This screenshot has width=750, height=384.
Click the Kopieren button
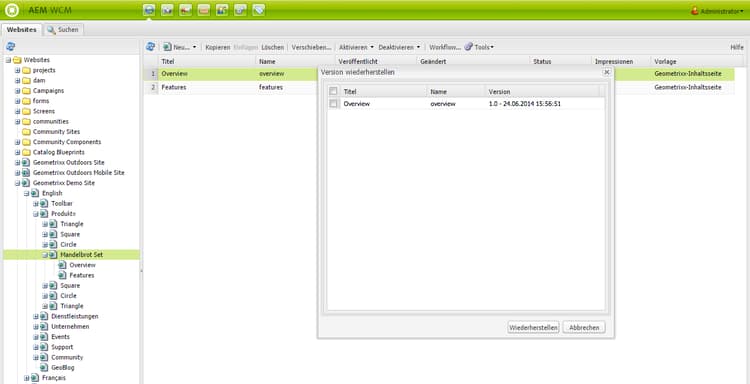point(218,47)
